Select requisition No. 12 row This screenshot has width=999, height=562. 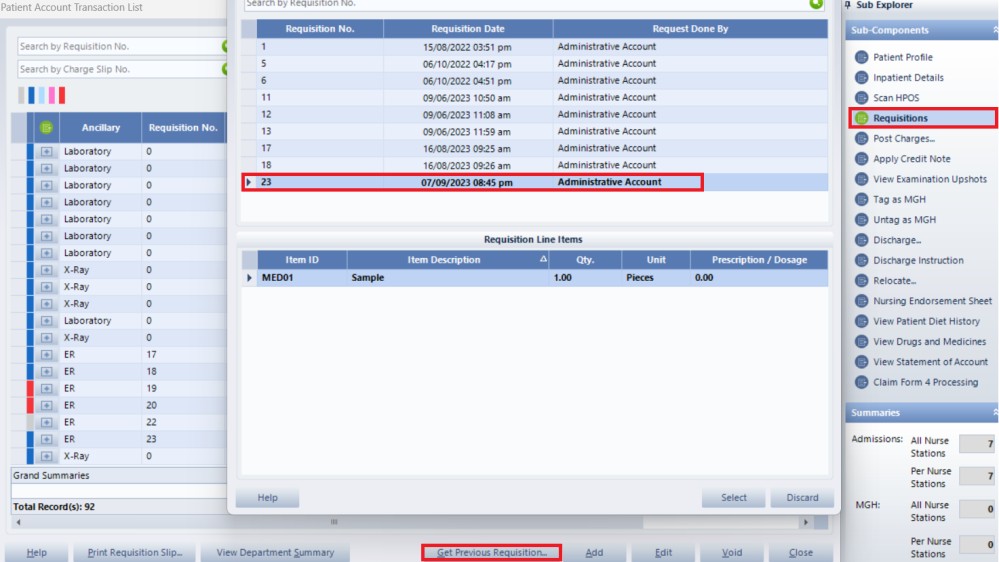click(400, 114)
